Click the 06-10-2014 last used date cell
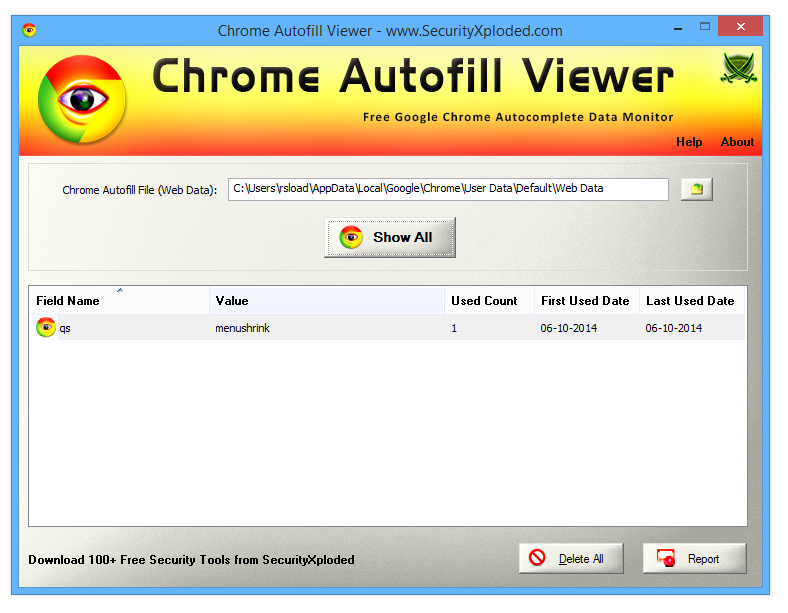Screen dimensions: 788x613 [674, 328]
